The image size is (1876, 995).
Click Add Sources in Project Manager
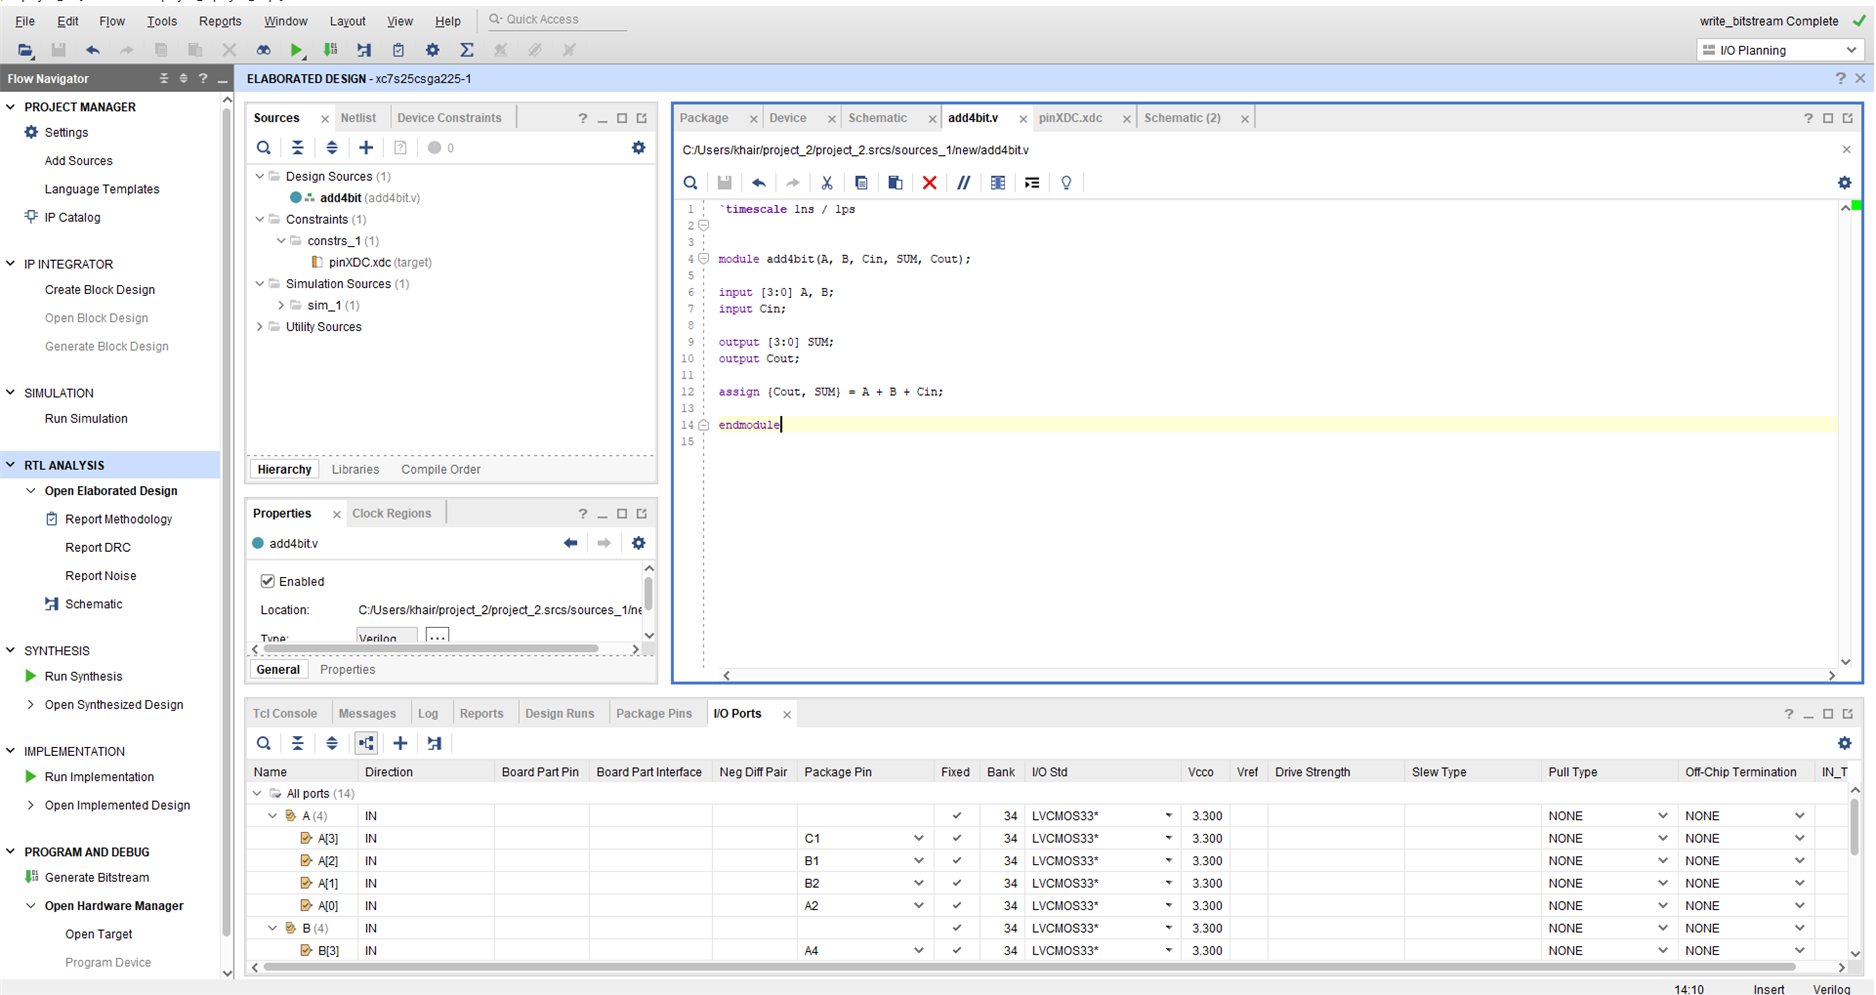[78, 161]
